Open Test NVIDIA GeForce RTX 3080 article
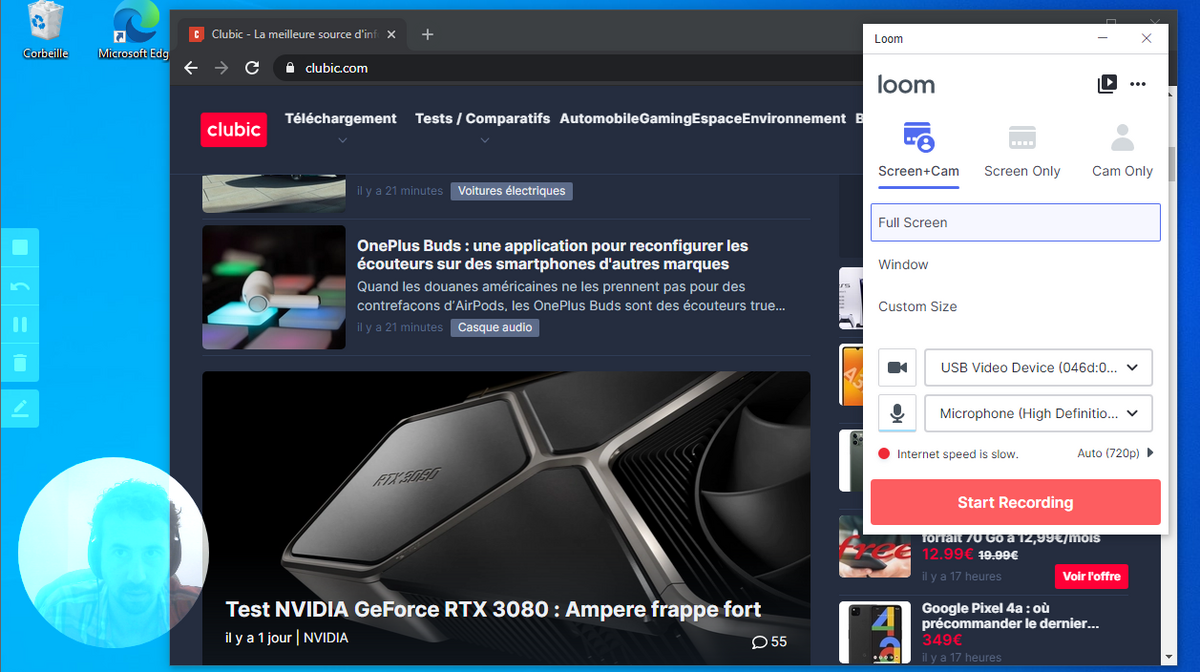 click(x=493, y=609)
